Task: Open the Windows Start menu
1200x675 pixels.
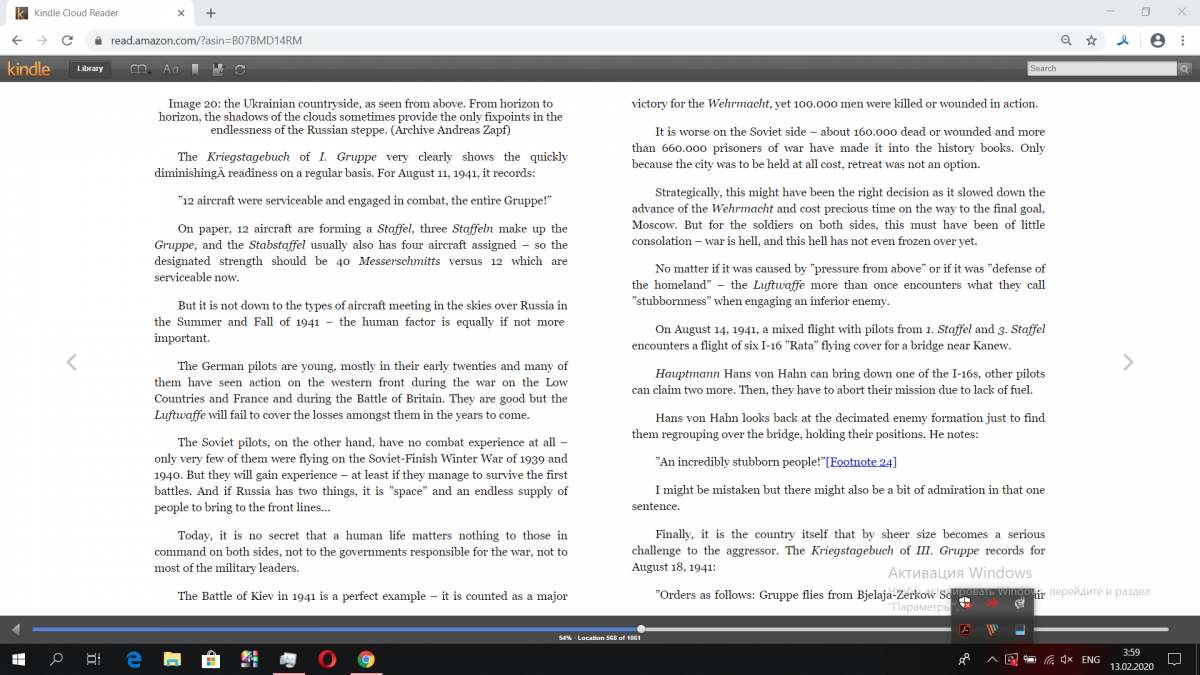Action: click(x=19, y=659)
